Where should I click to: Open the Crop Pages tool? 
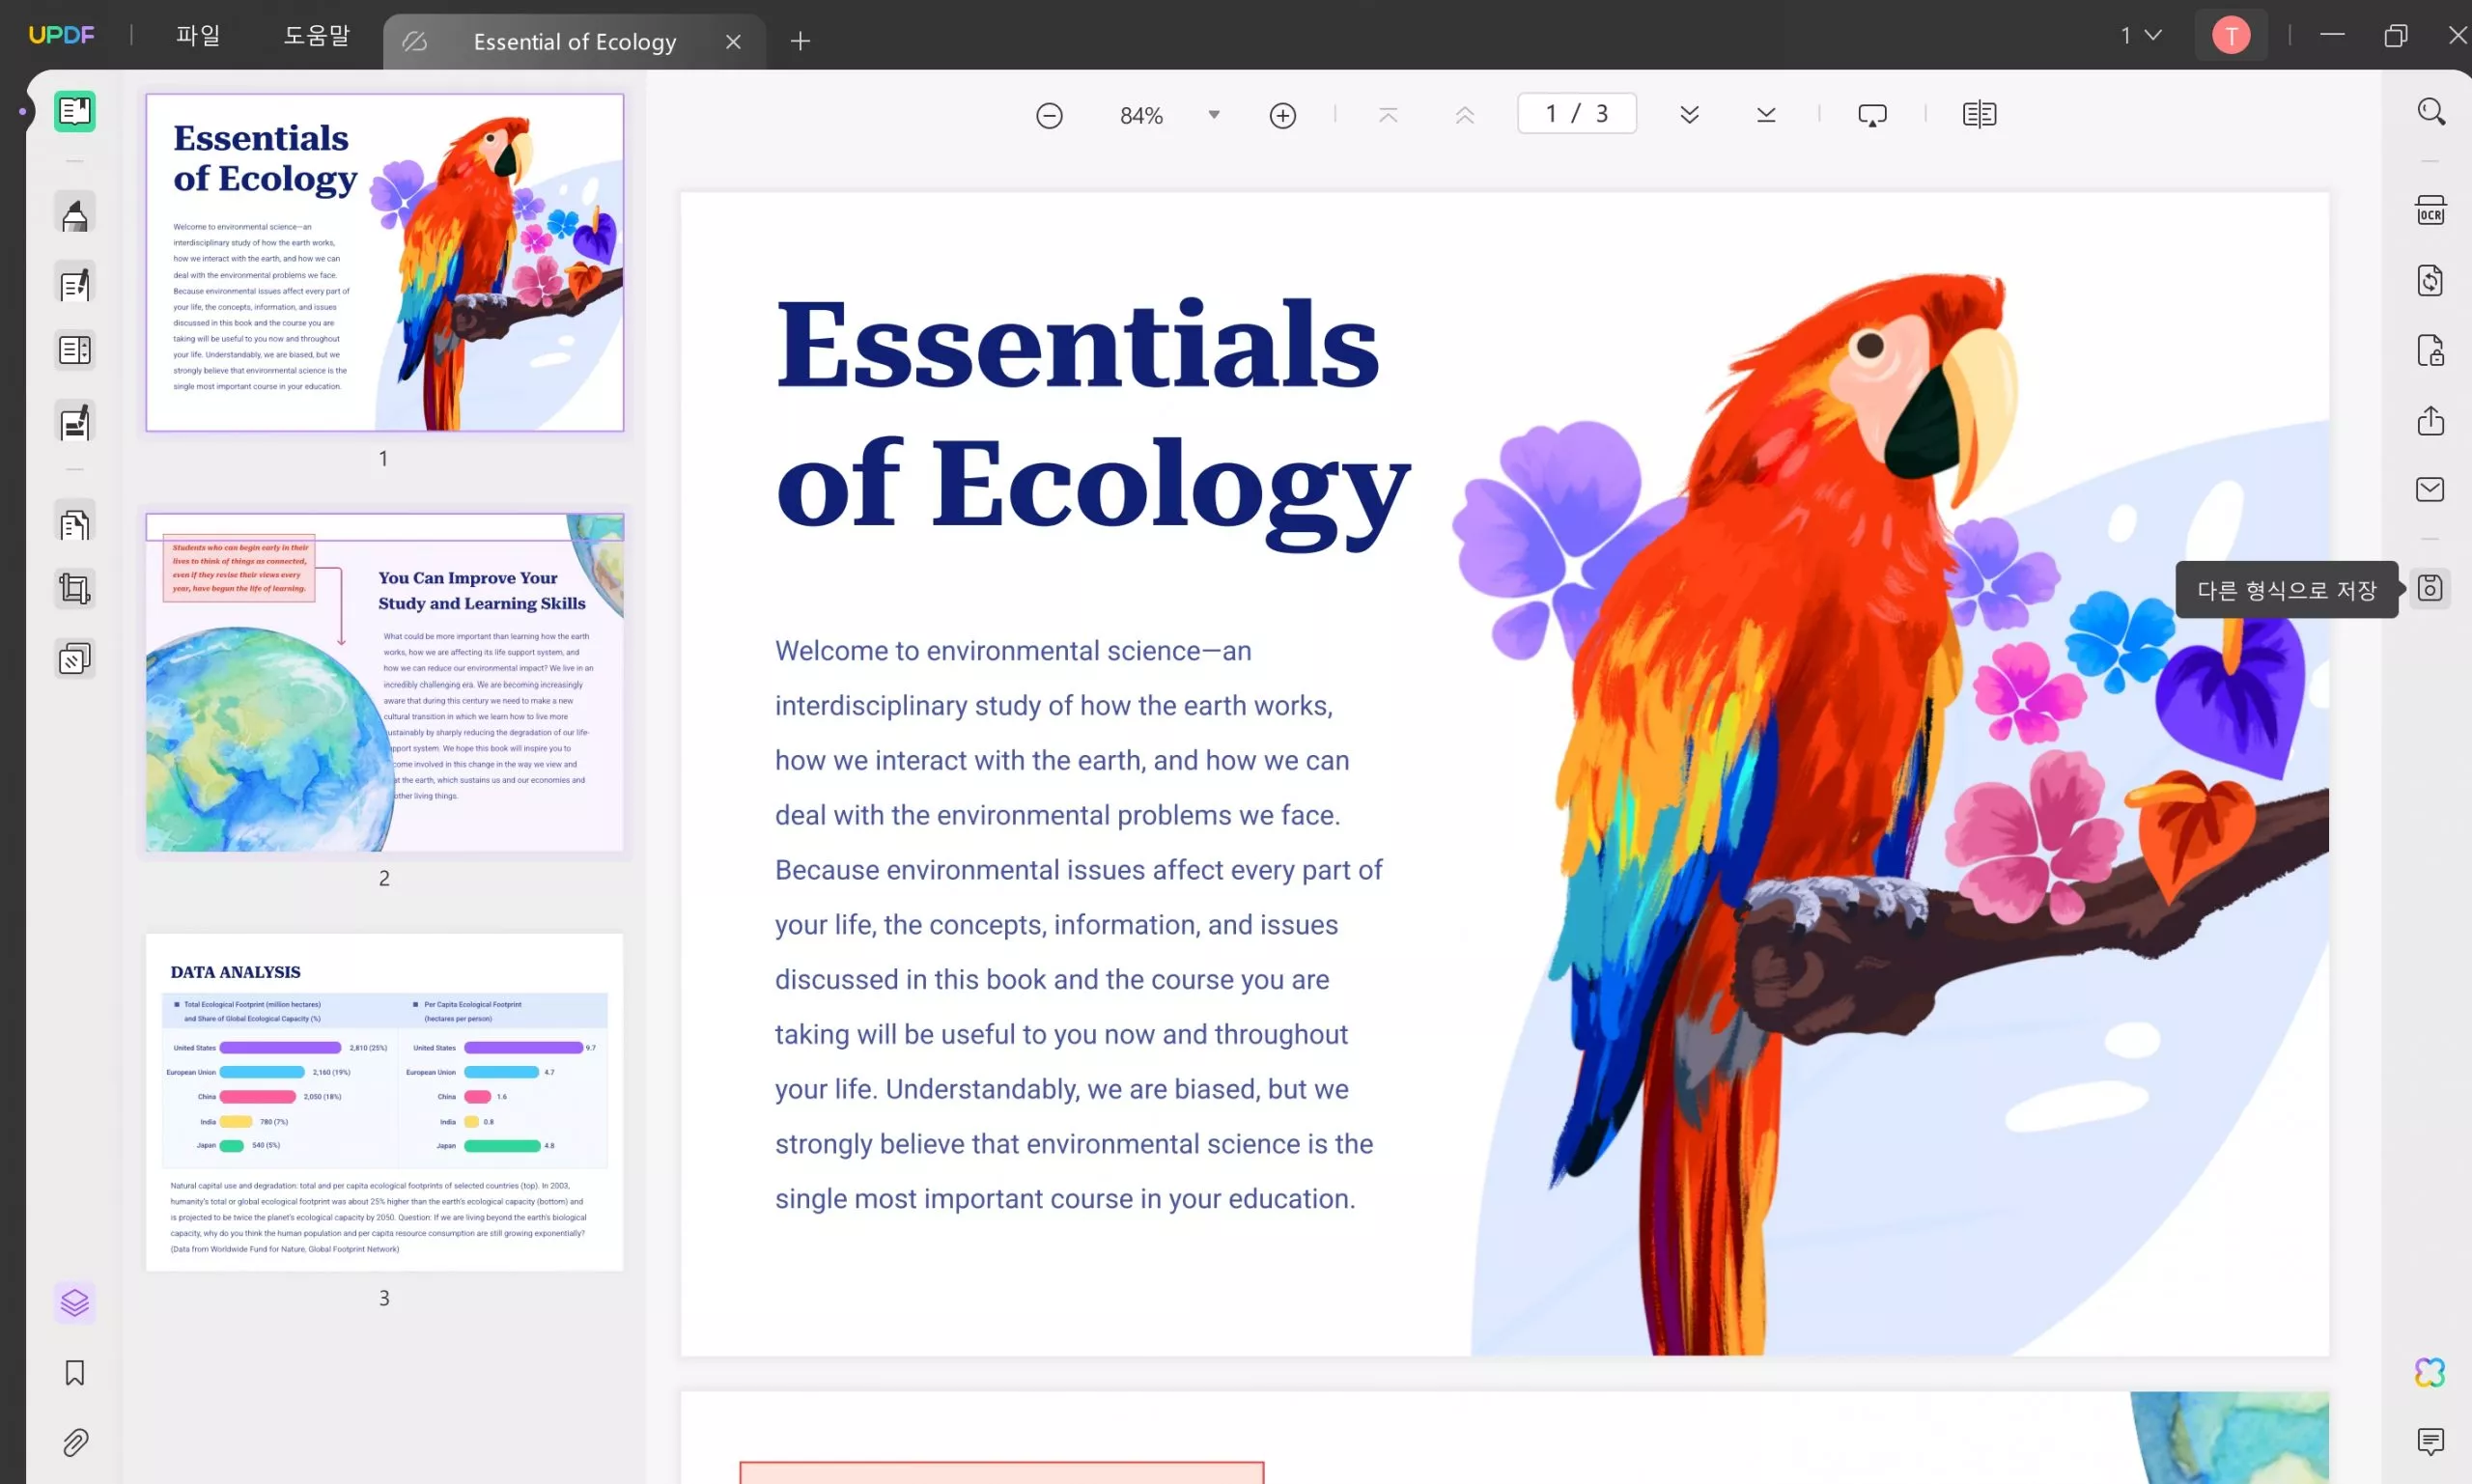[x=75, y=588]
